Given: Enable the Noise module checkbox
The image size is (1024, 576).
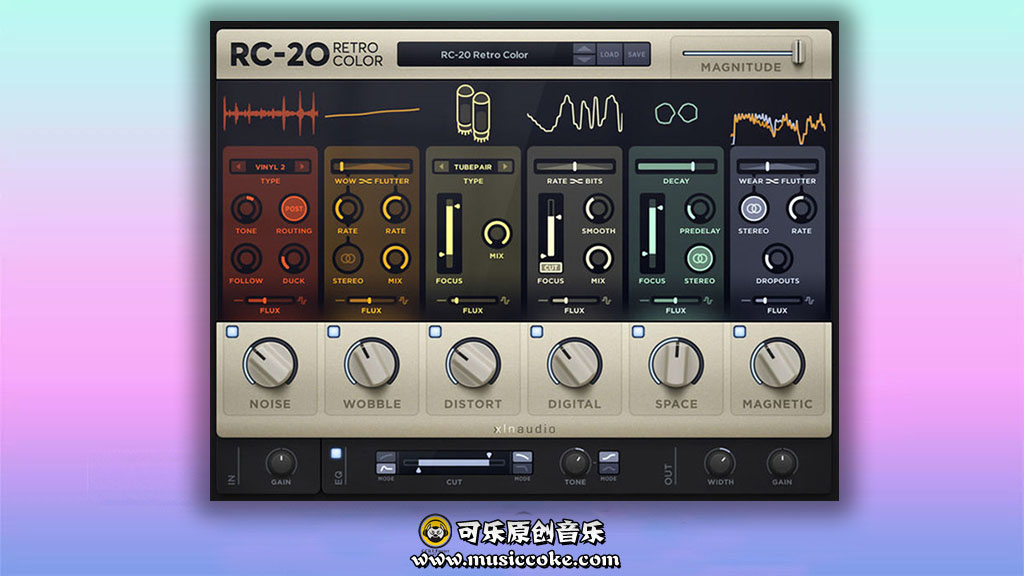Looking at the screenshot, I should [232, 332].
